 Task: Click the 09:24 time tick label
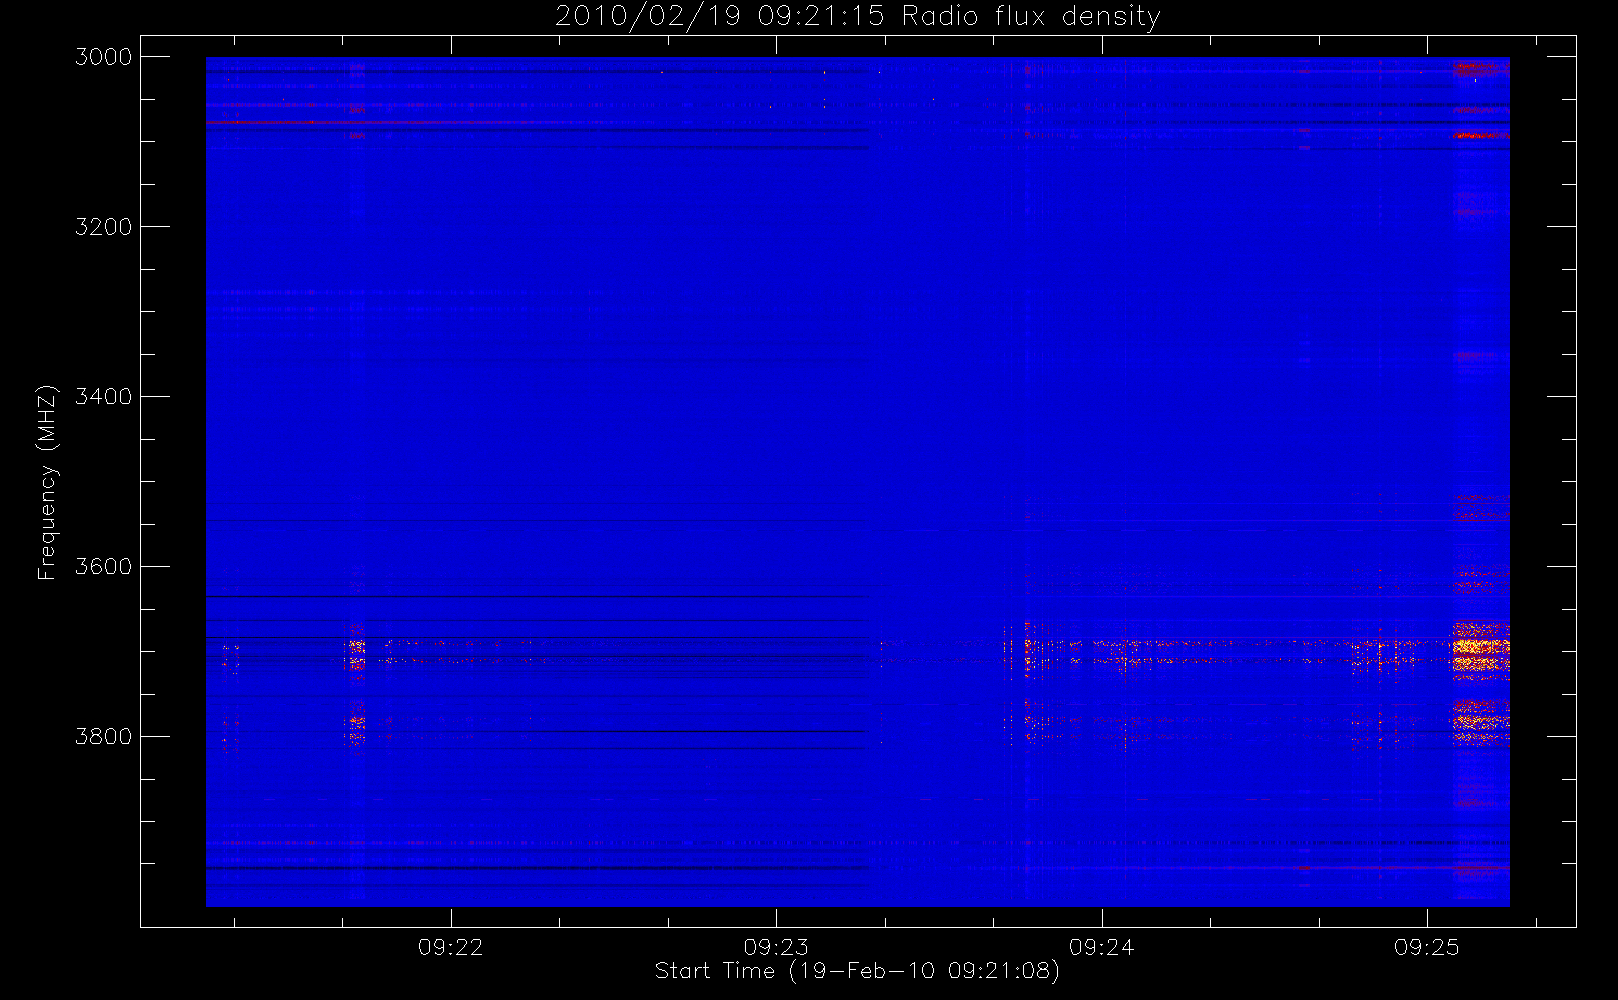coord(1102,947)
